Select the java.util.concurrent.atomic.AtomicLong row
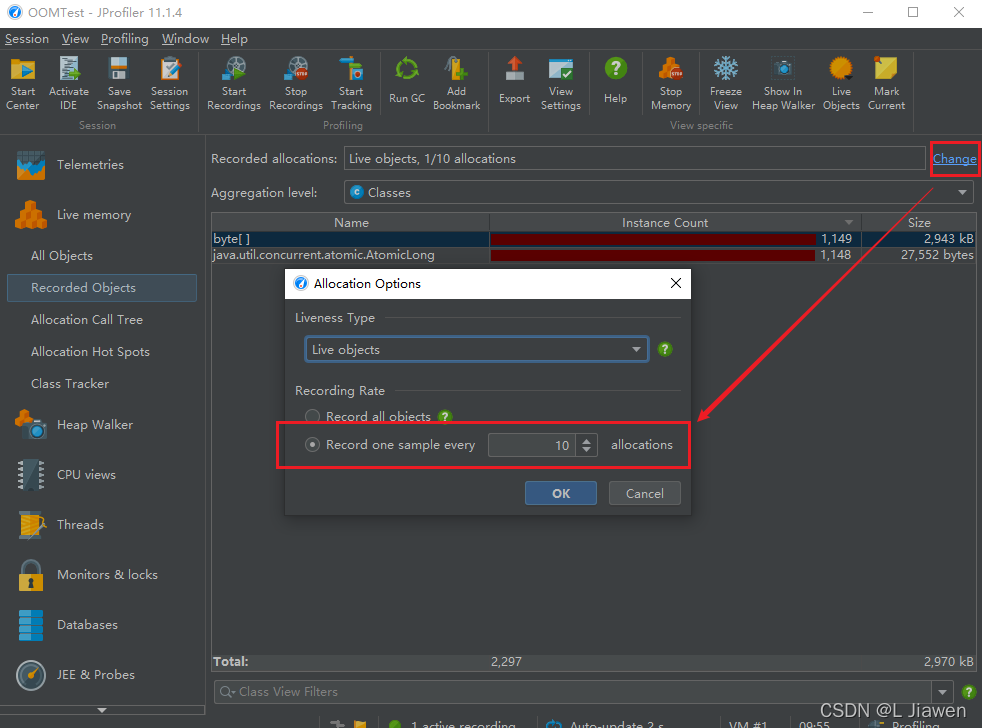This screenshot has height=728, width=982. pos(594,255)
